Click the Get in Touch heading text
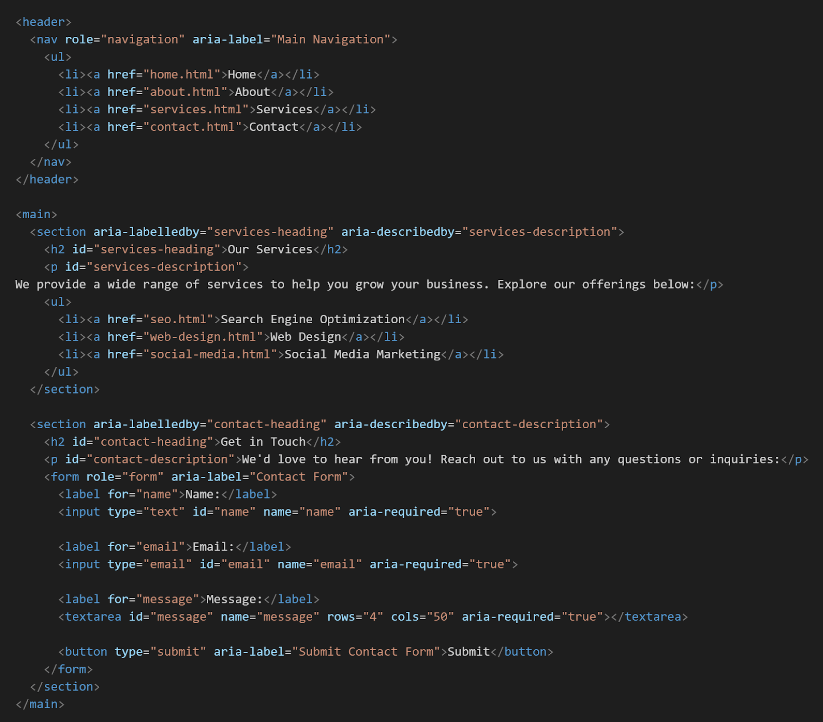823x722 pixels. (x=263, y=442)
